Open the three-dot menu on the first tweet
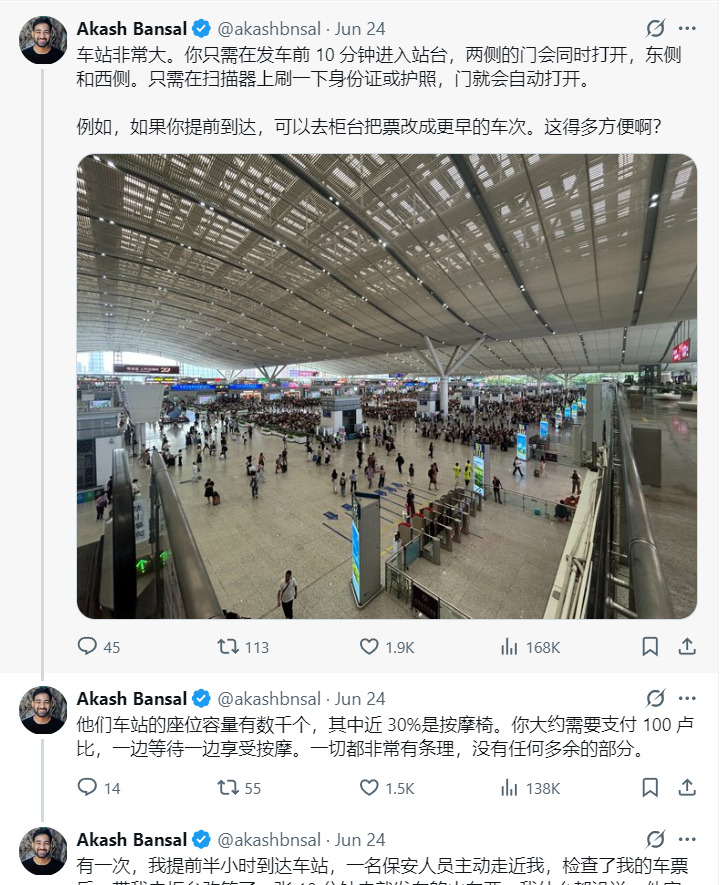 [687, 28]
